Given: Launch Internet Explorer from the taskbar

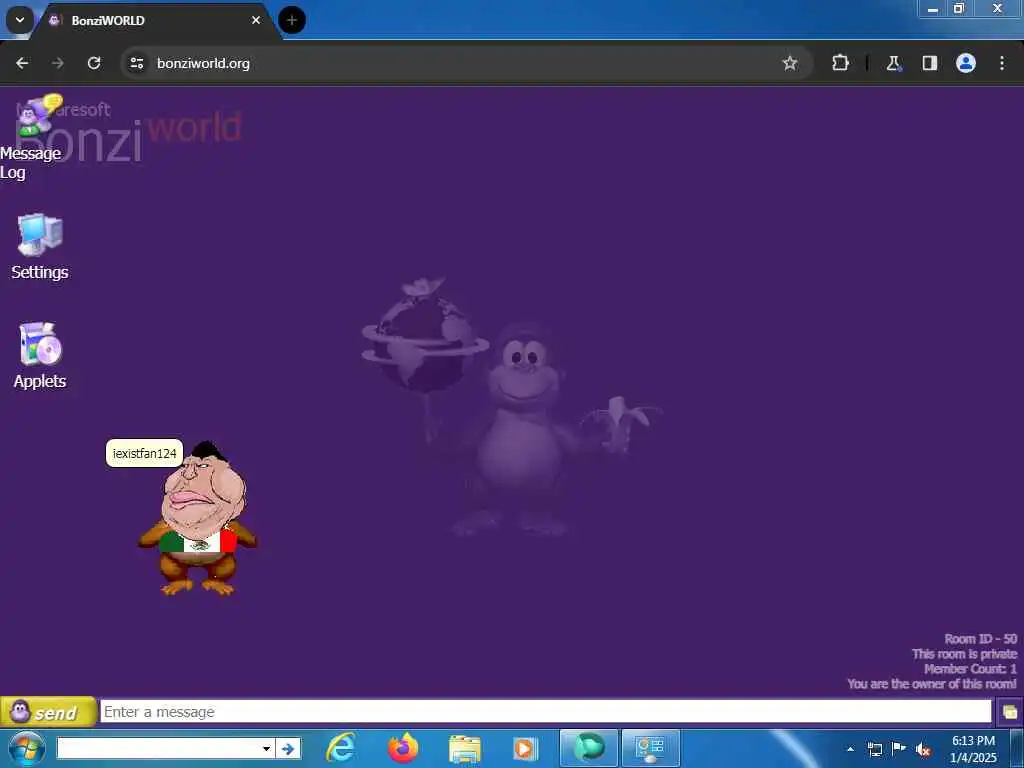Looking at the screenshot, I should (x=341, y=748).
